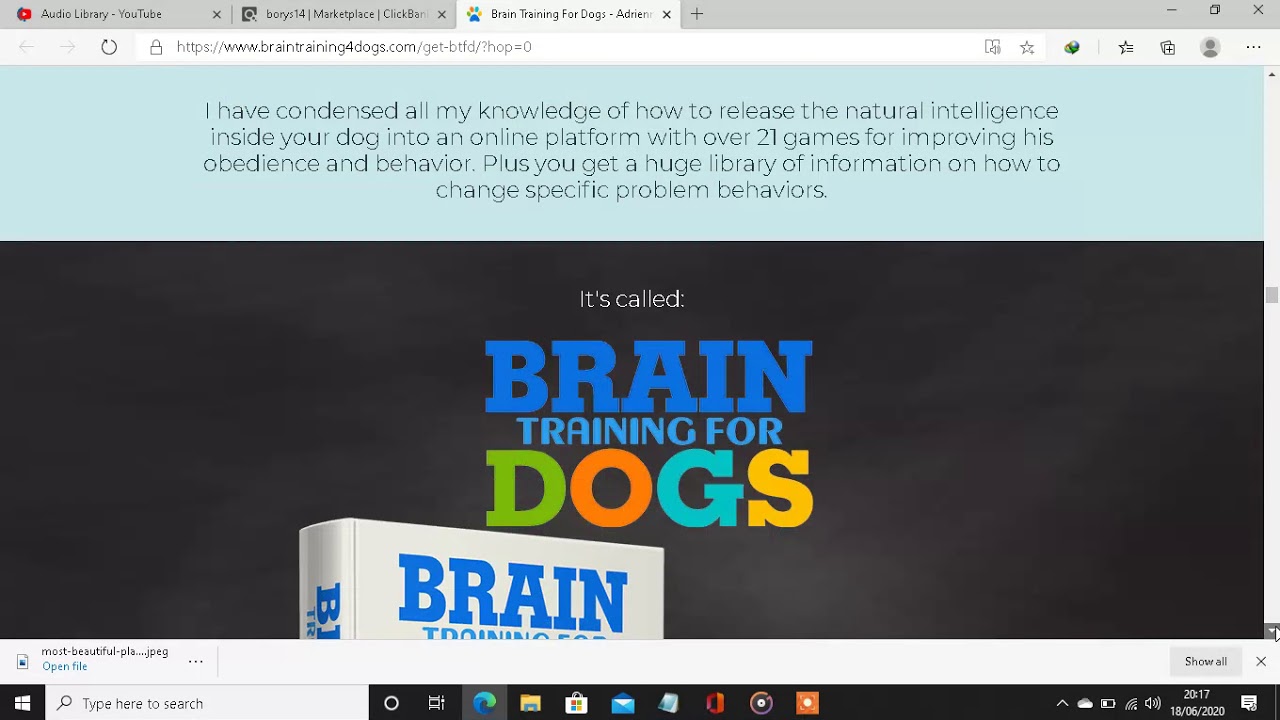Image resolution: width=1280 pixels, height=720 pixels.
Task: Open the immersive reader icon in the address bar
Action: click(x=992, y=47)
